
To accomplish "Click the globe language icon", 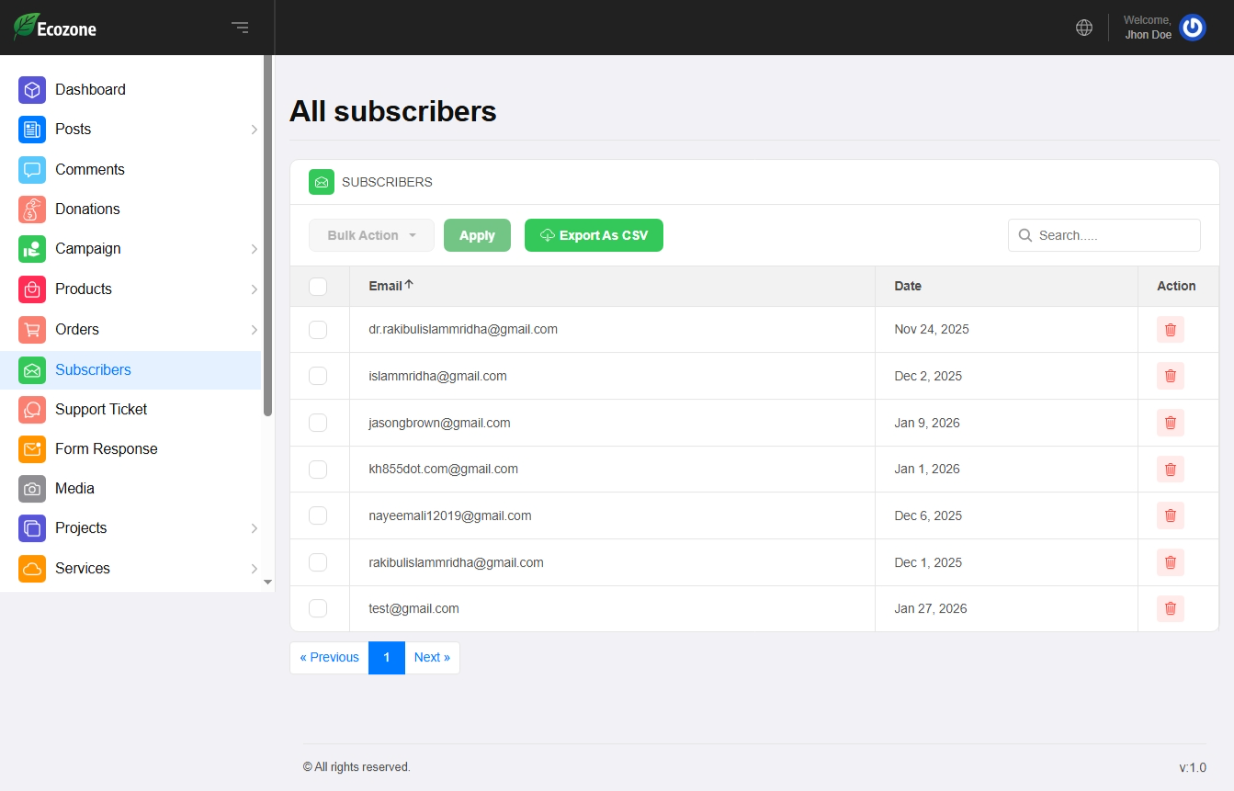I will pos(1084,28).
